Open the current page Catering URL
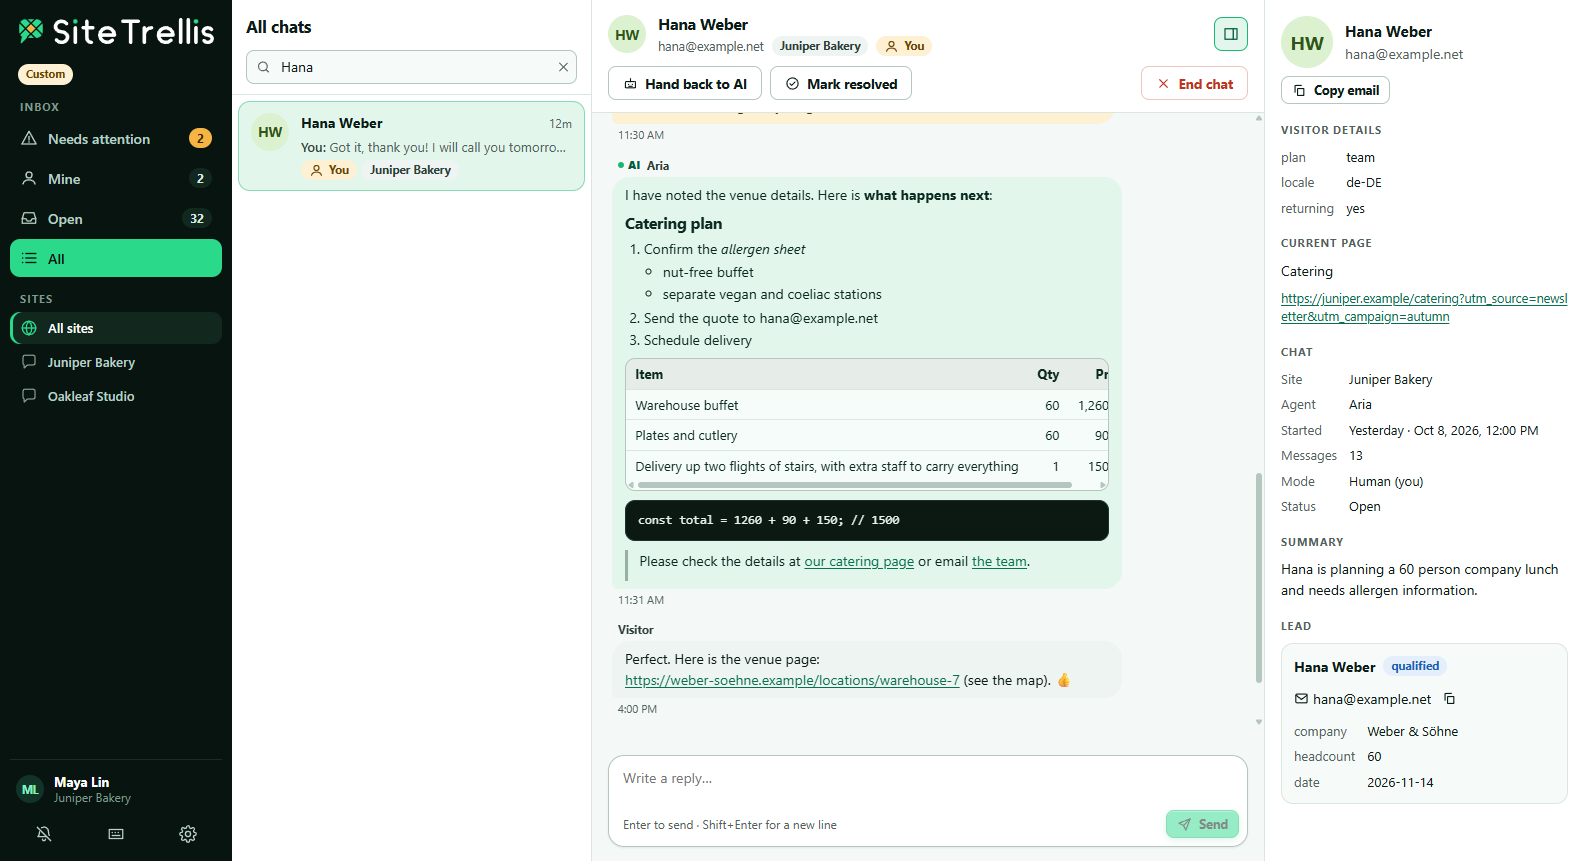 (x=1424, y=307)
